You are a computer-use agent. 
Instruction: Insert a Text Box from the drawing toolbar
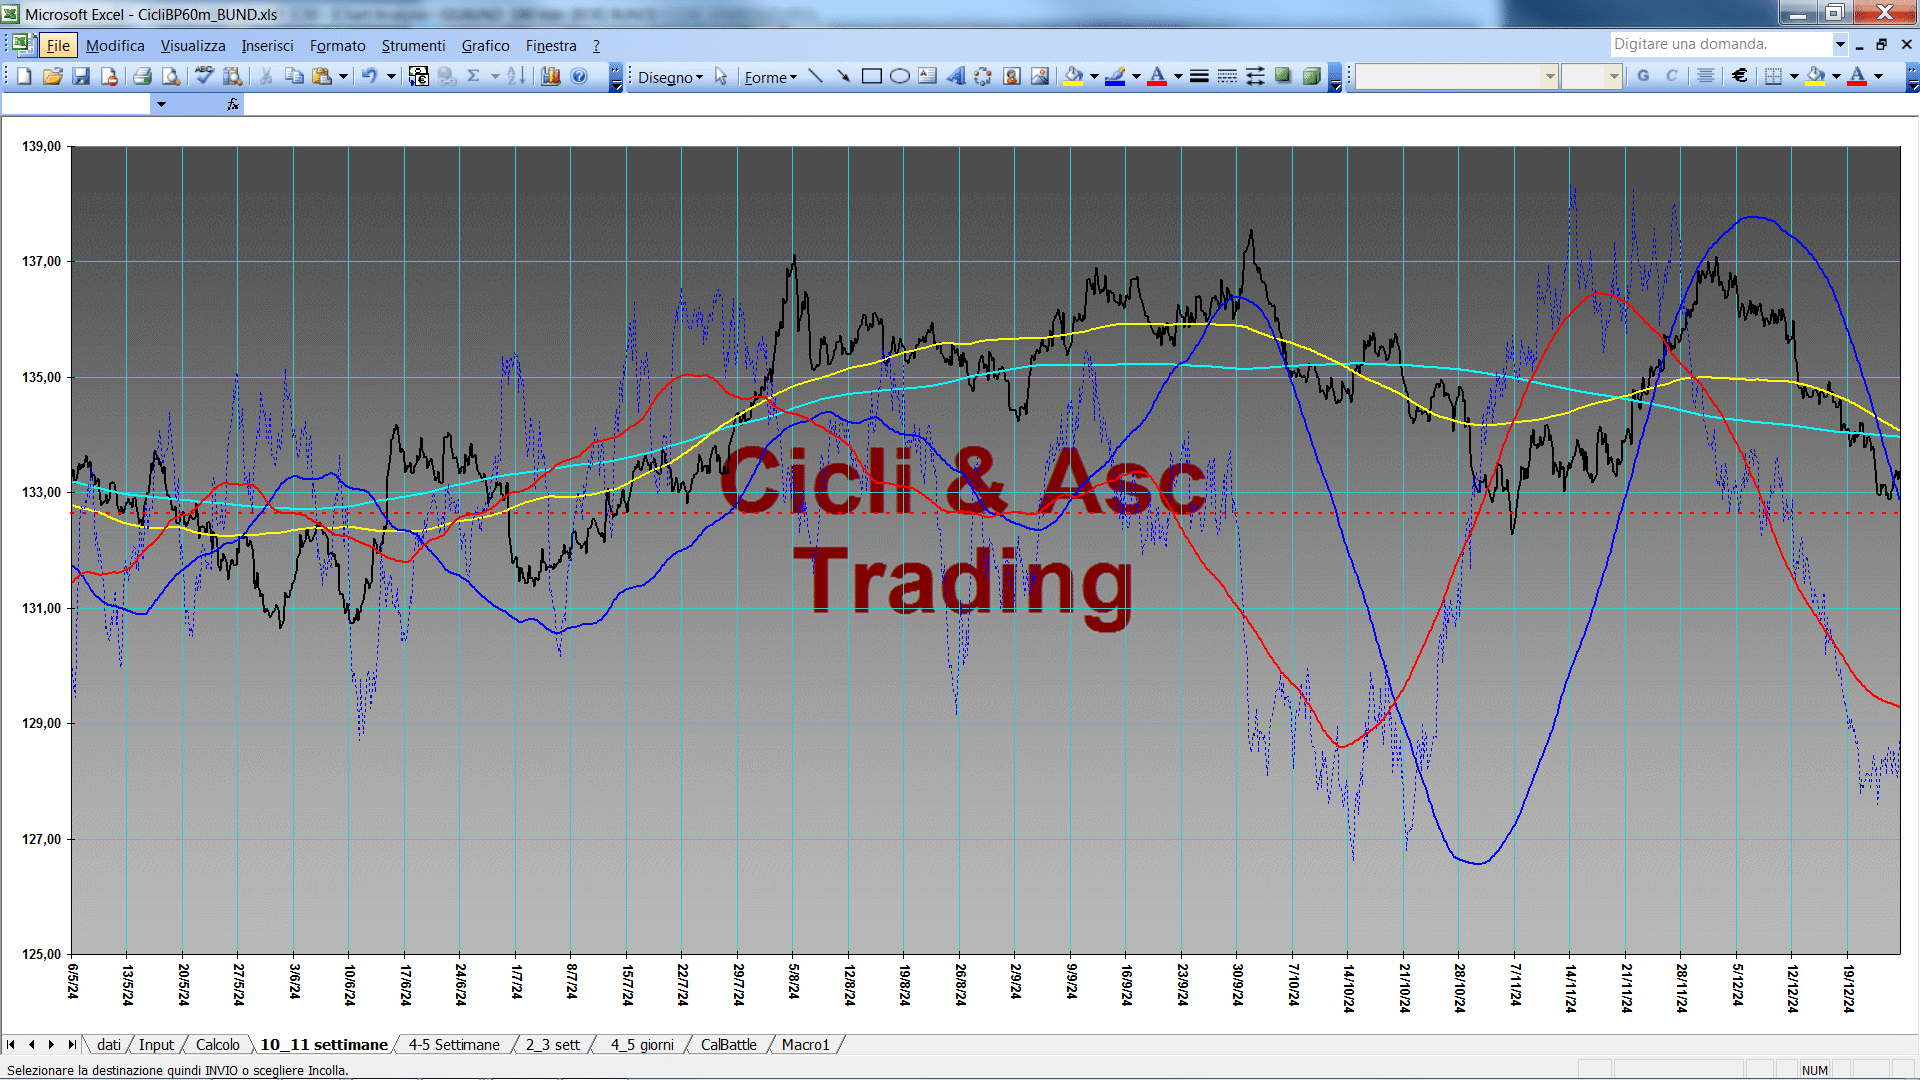click(928, 76)
